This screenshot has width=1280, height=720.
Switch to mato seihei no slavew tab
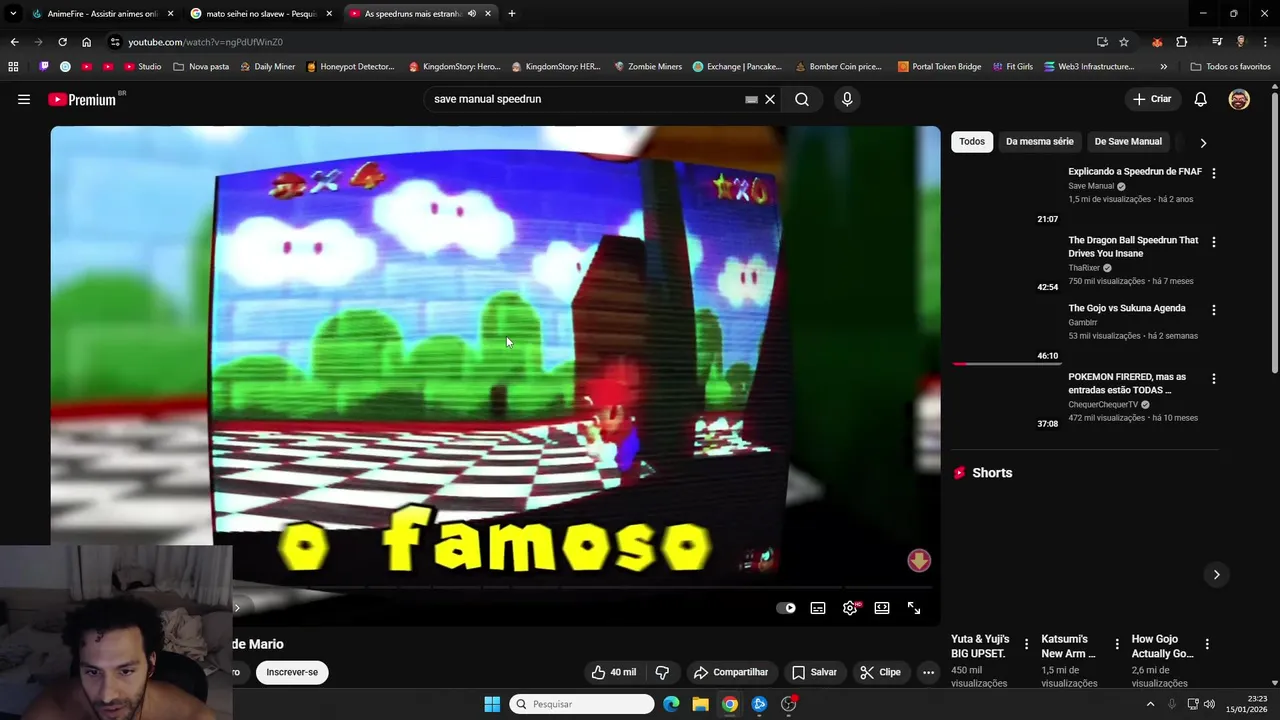pos(262,14)
